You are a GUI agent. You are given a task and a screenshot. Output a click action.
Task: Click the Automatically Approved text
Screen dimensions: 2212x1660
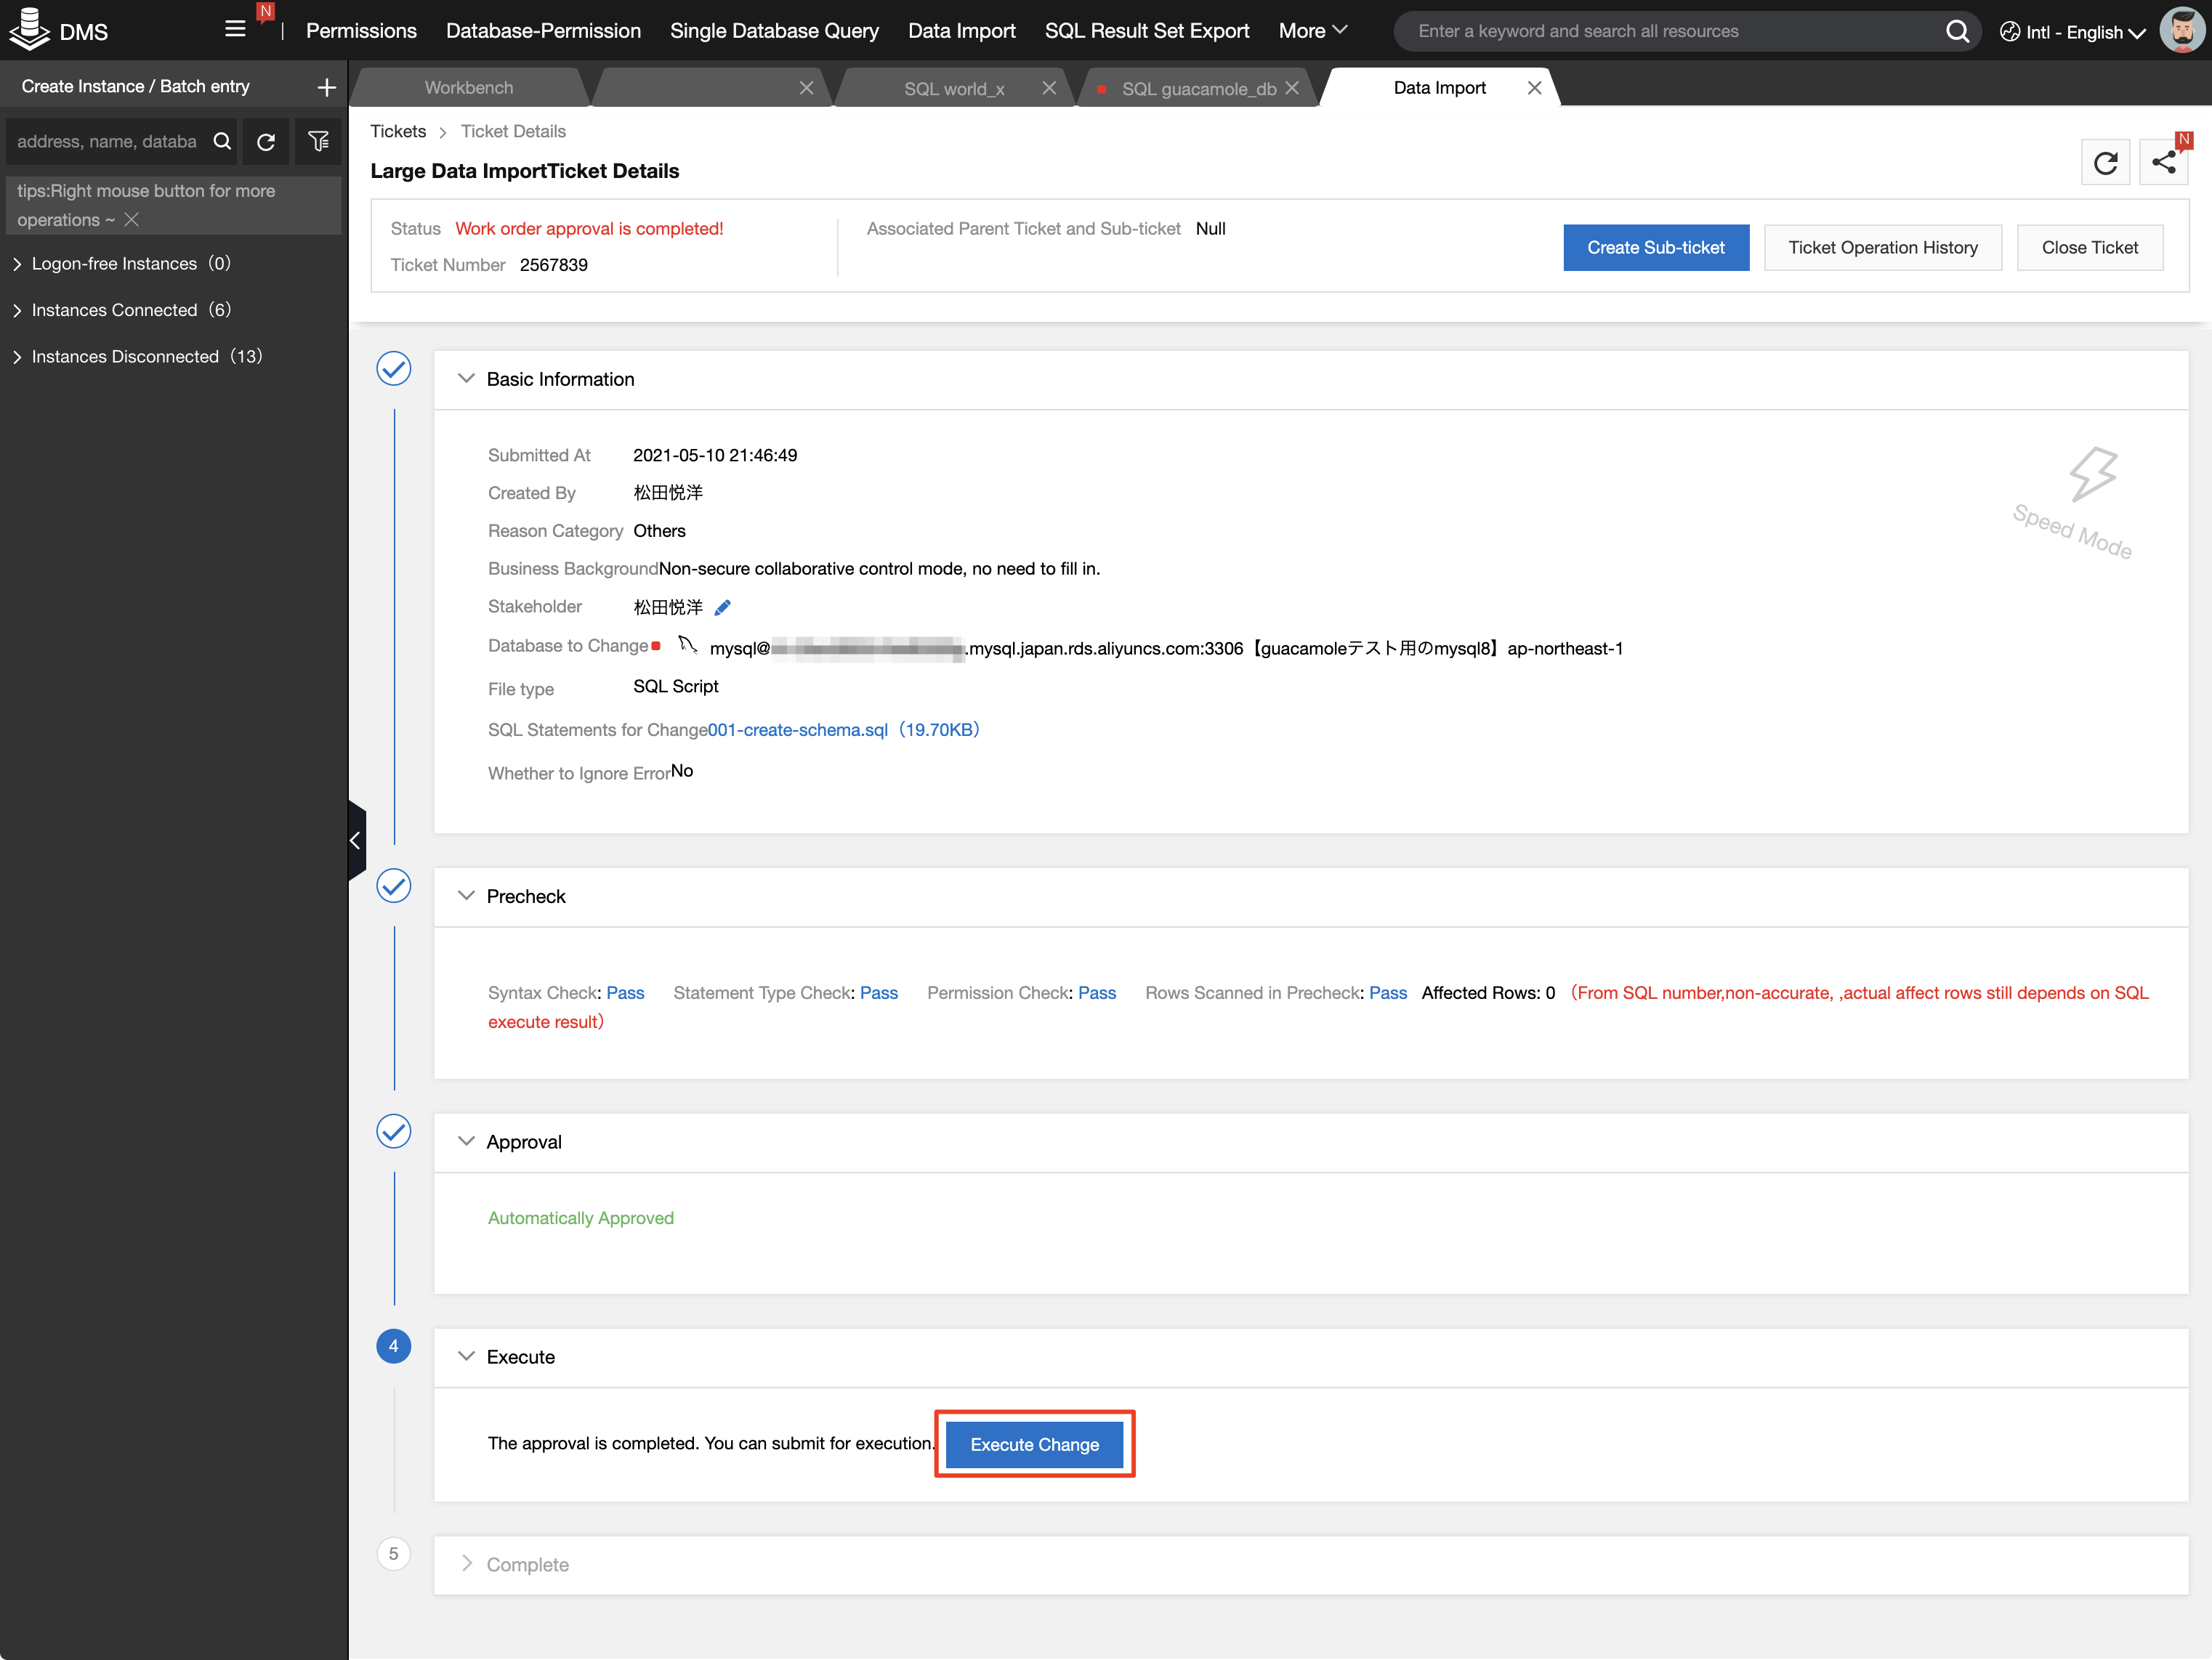581,1218
